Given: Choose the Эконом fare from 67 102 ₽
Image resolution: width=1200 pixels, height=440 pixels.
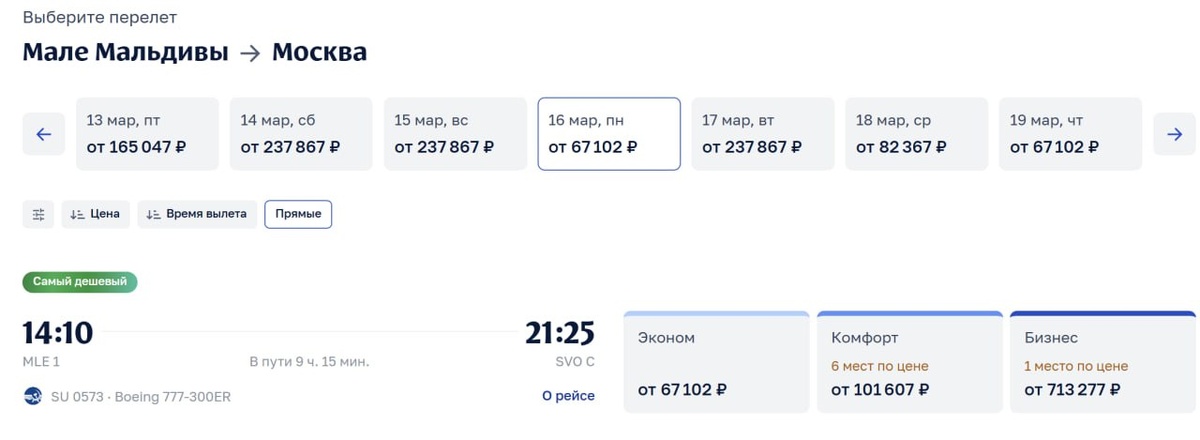Looking at the screenshot, I should pos(716,363).
